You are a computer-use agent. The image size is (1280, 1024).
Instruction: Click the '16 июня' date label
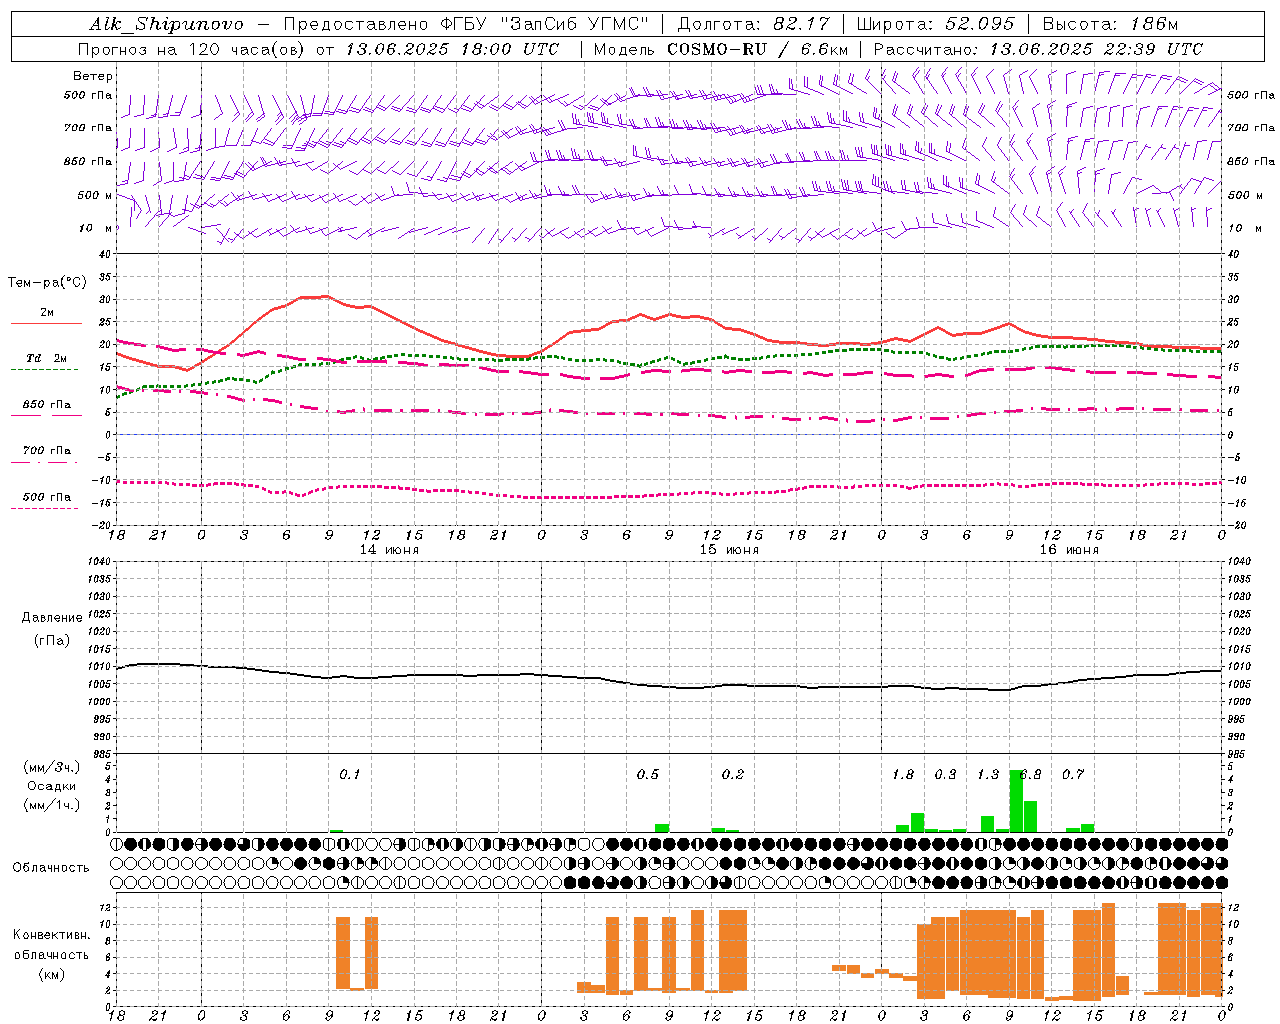coord(1069,550)
